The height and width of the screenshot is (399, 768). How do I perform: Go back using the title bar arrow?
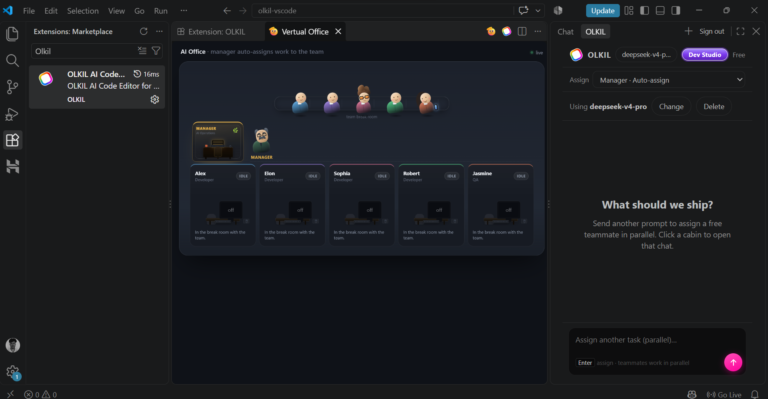[227, 10]
